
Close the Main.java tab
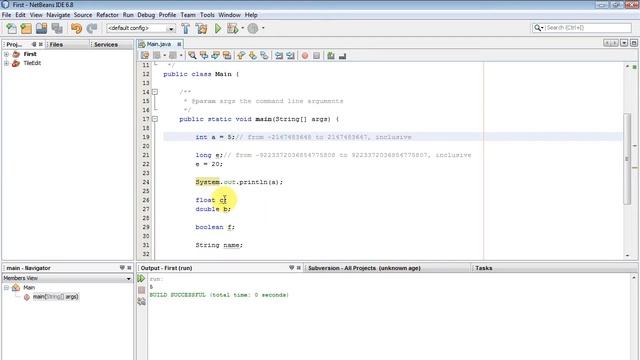(x=179, y=44)
